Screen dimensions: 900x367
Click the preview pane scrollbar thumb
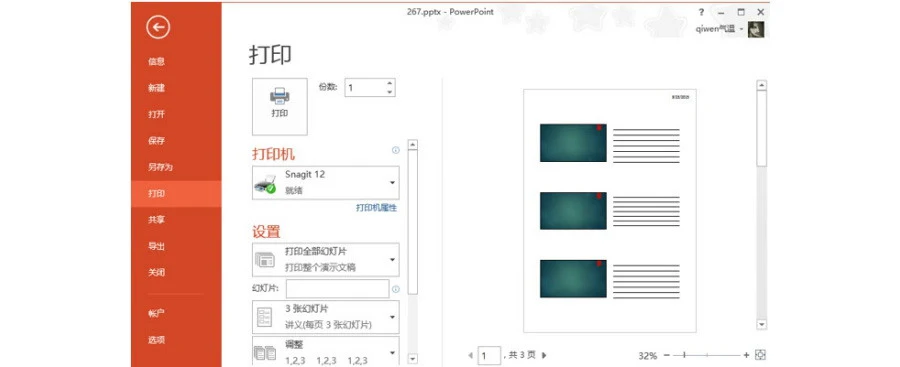point(761,129)
